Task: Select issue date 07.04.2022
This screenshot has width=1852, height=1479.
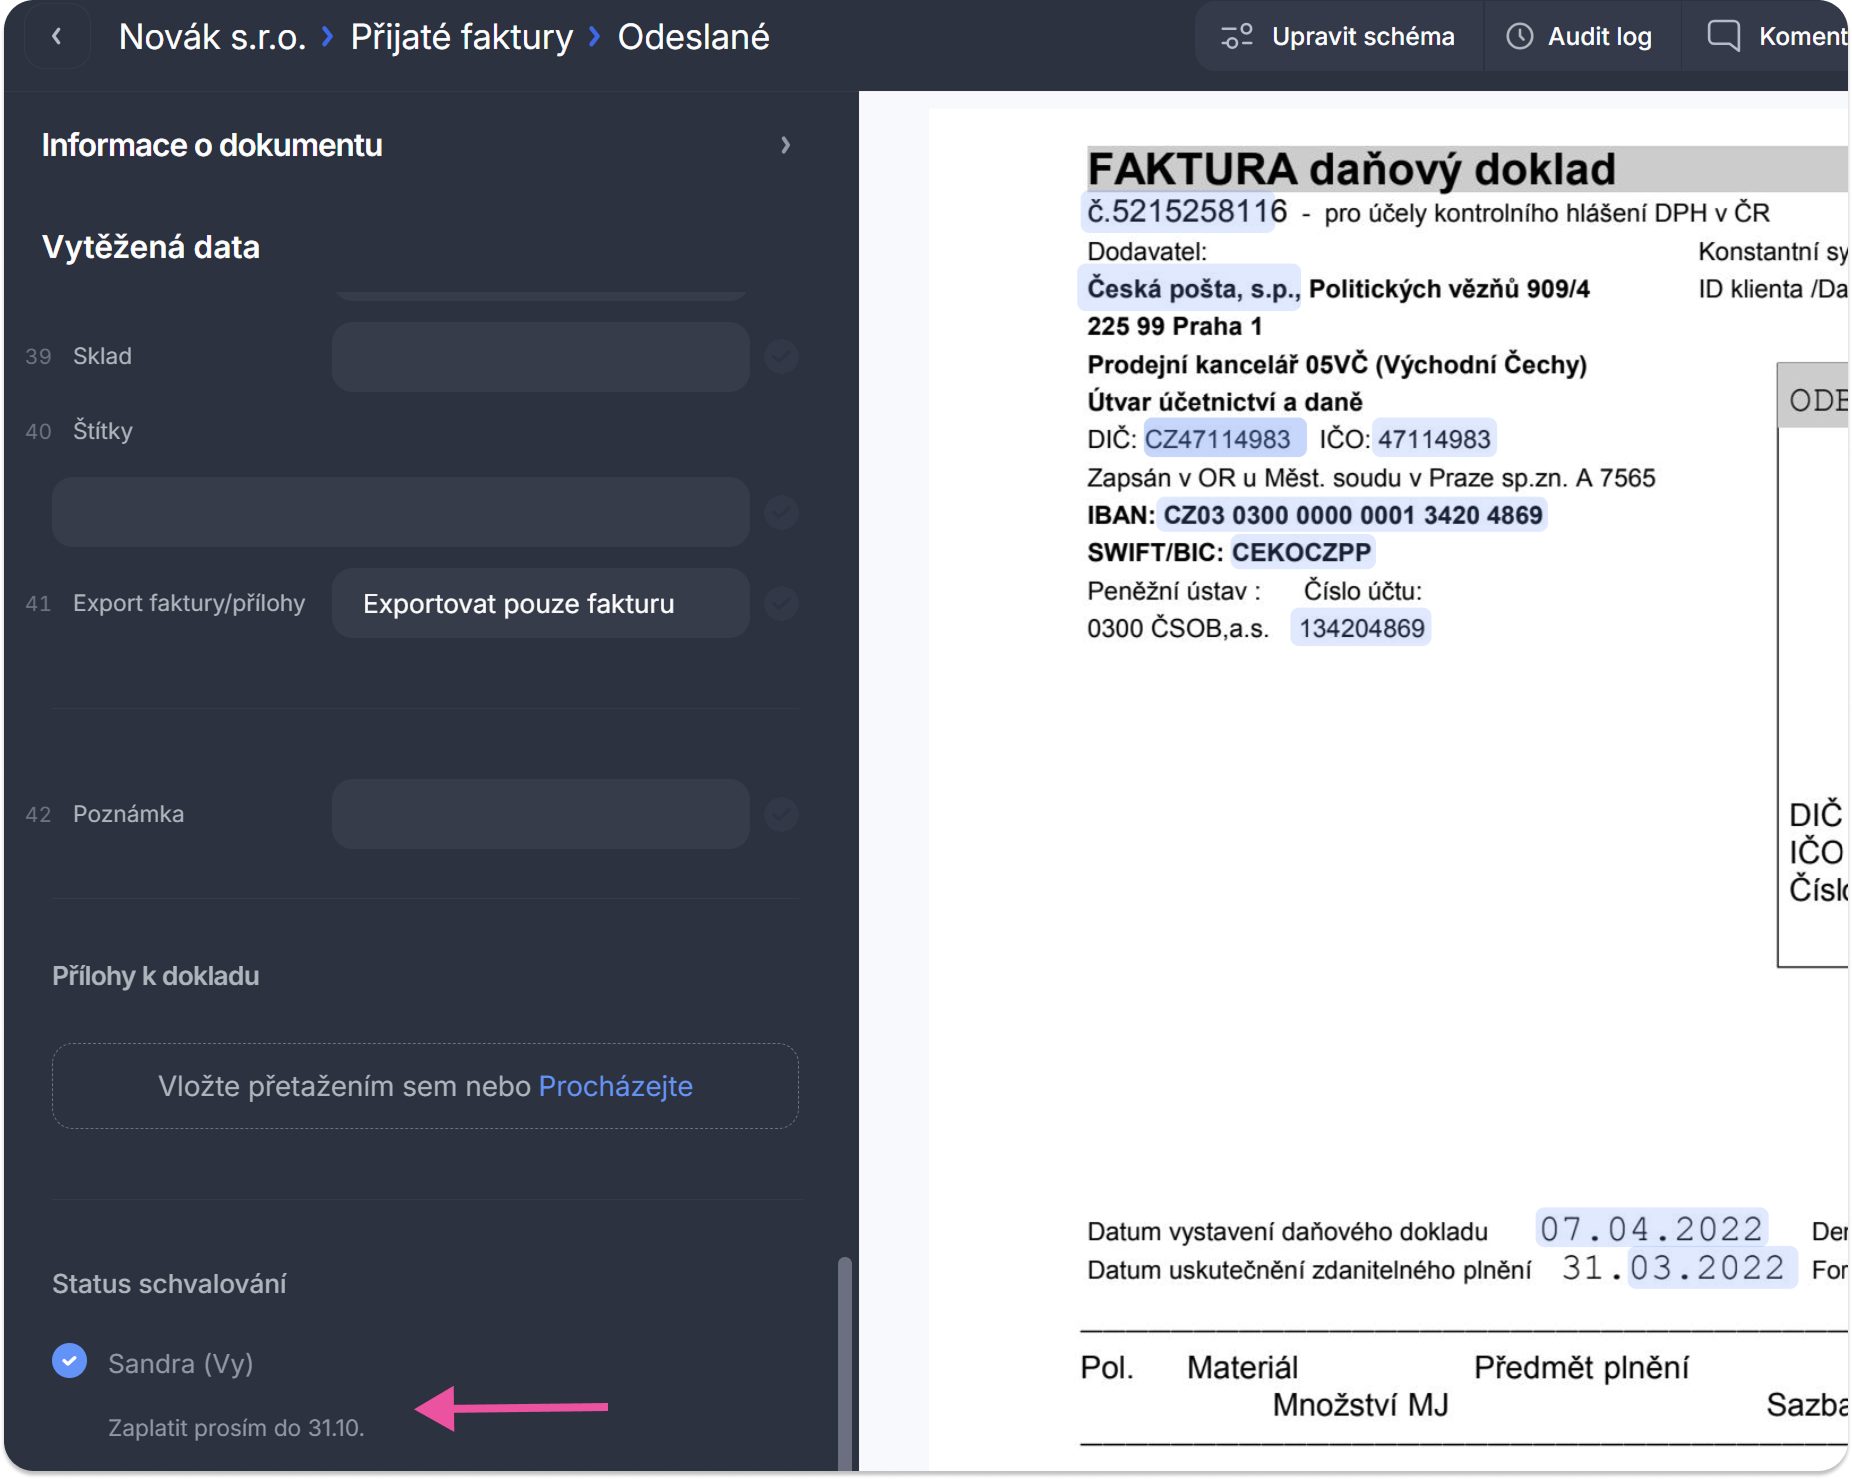Action: [x=1651, y=1228]
